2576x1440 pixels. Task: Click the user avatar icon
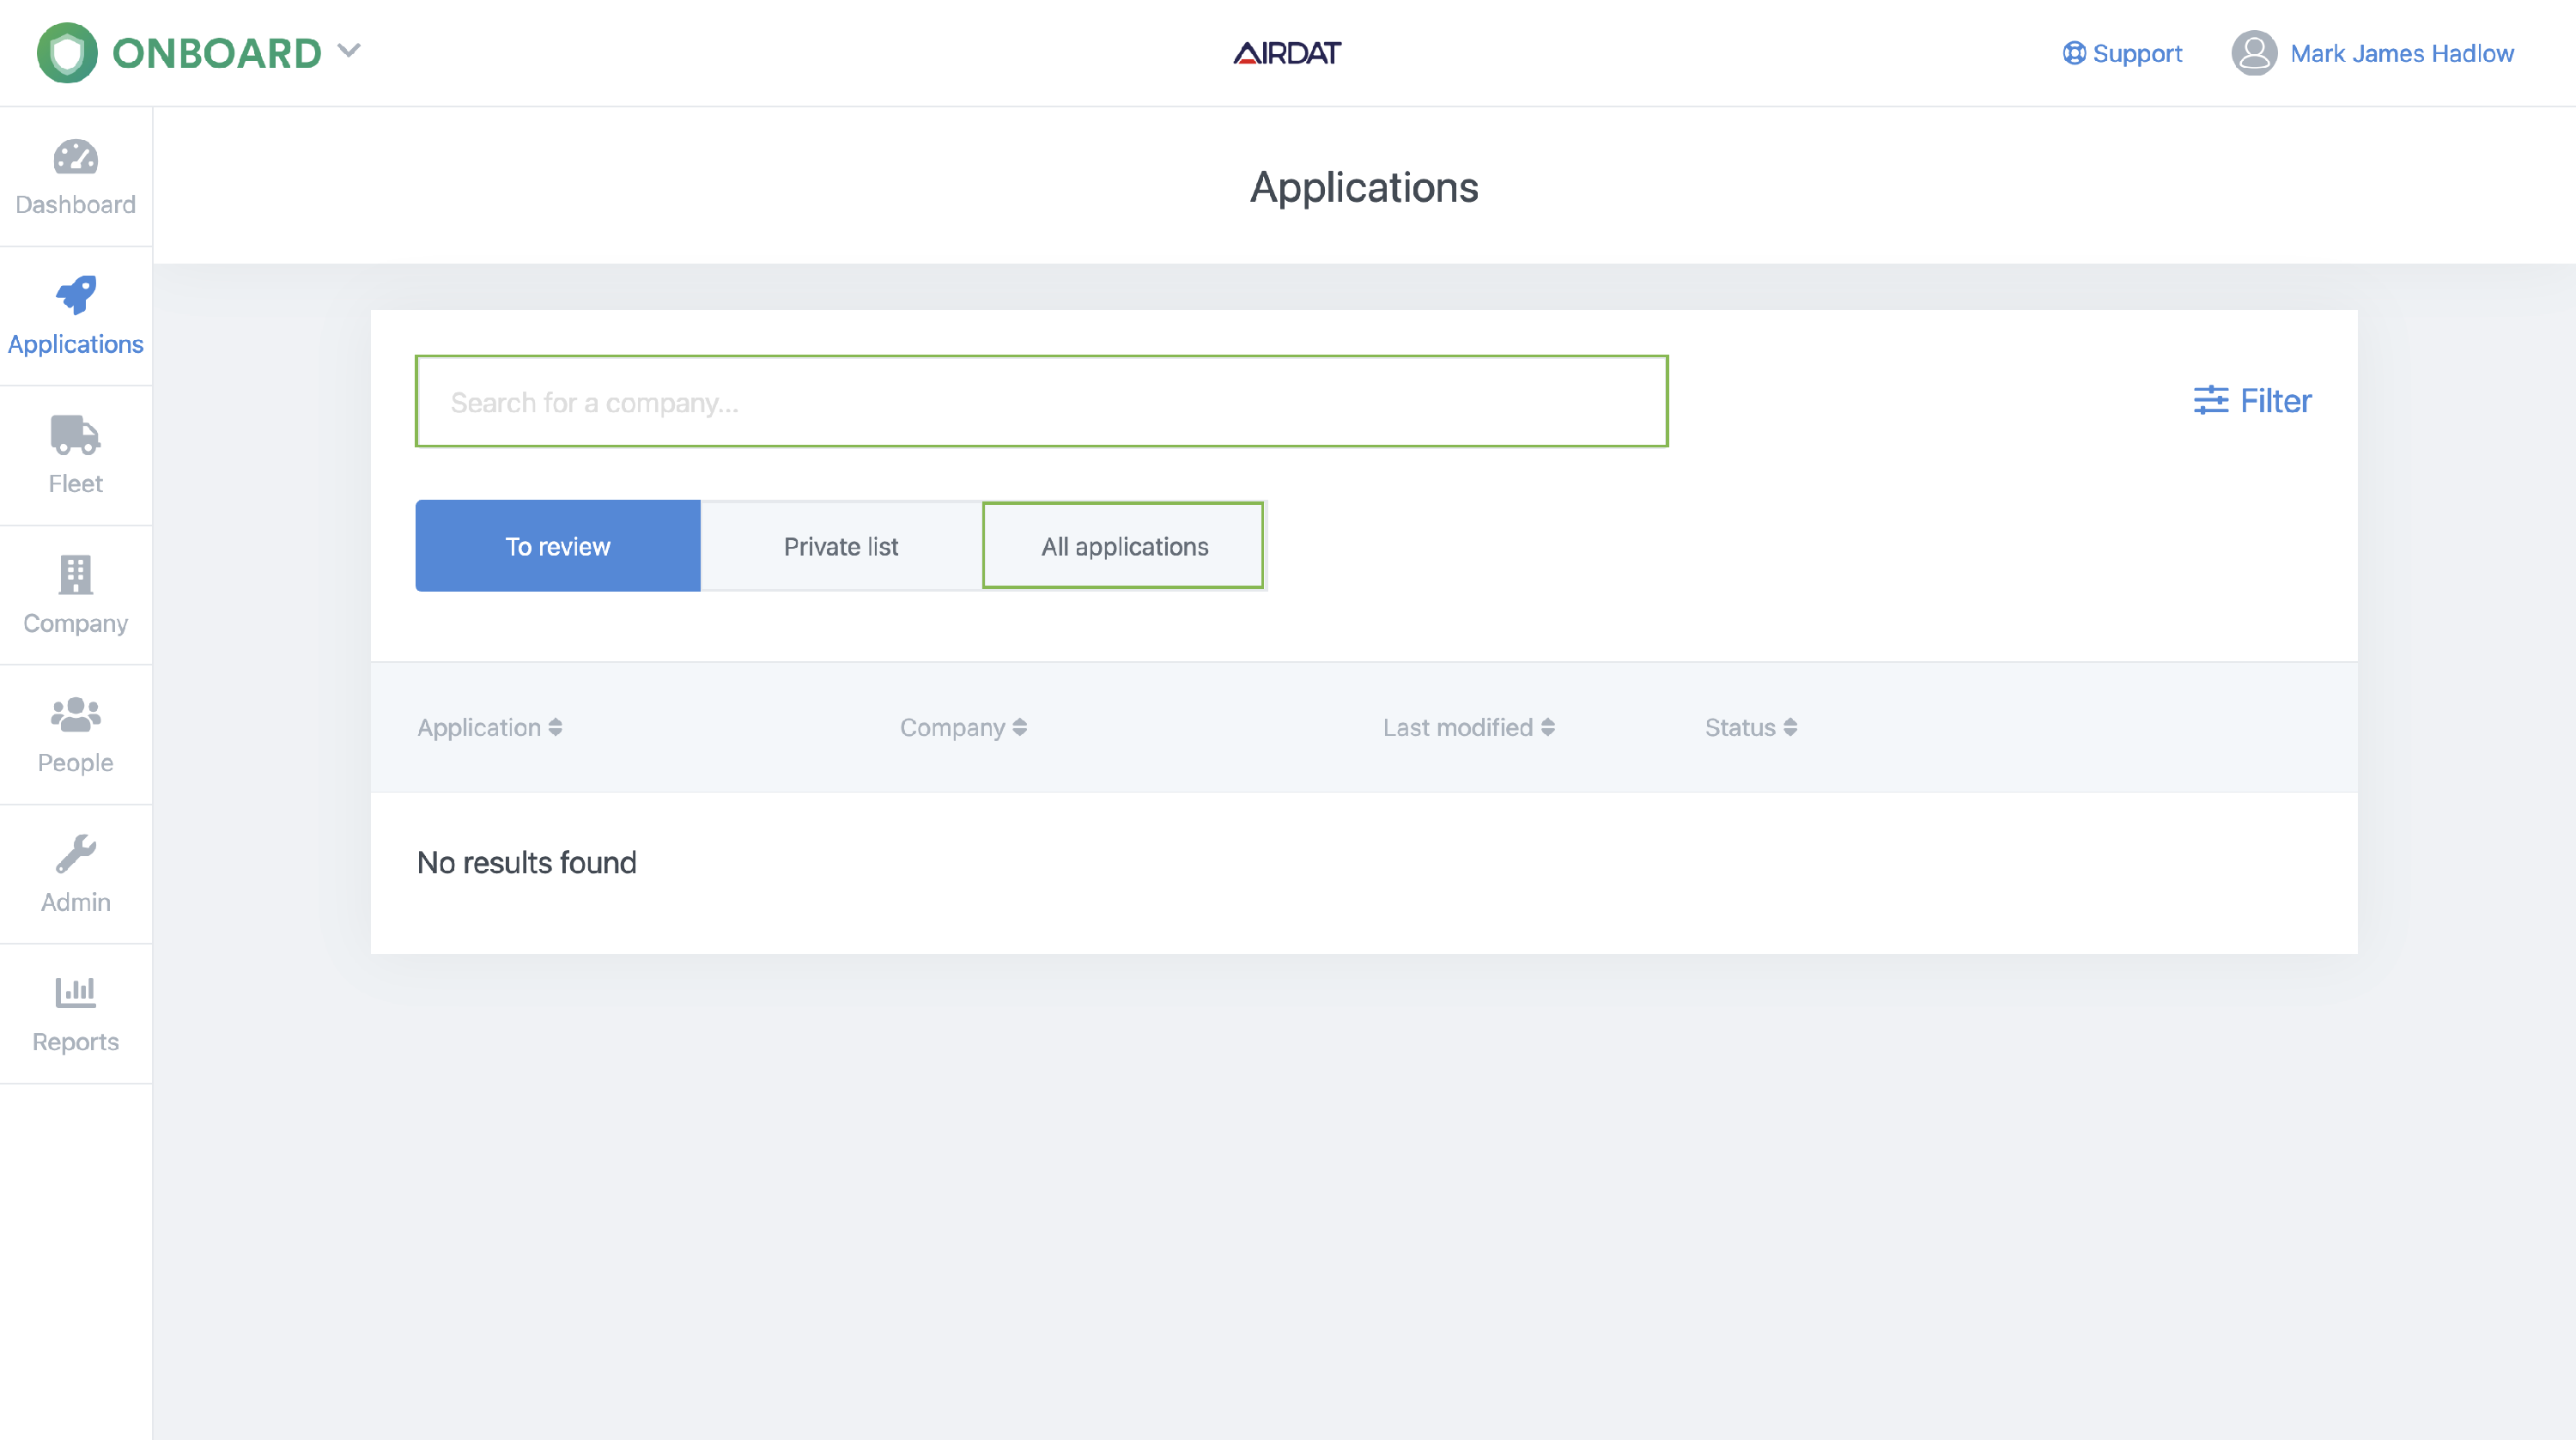(2254, 53)
